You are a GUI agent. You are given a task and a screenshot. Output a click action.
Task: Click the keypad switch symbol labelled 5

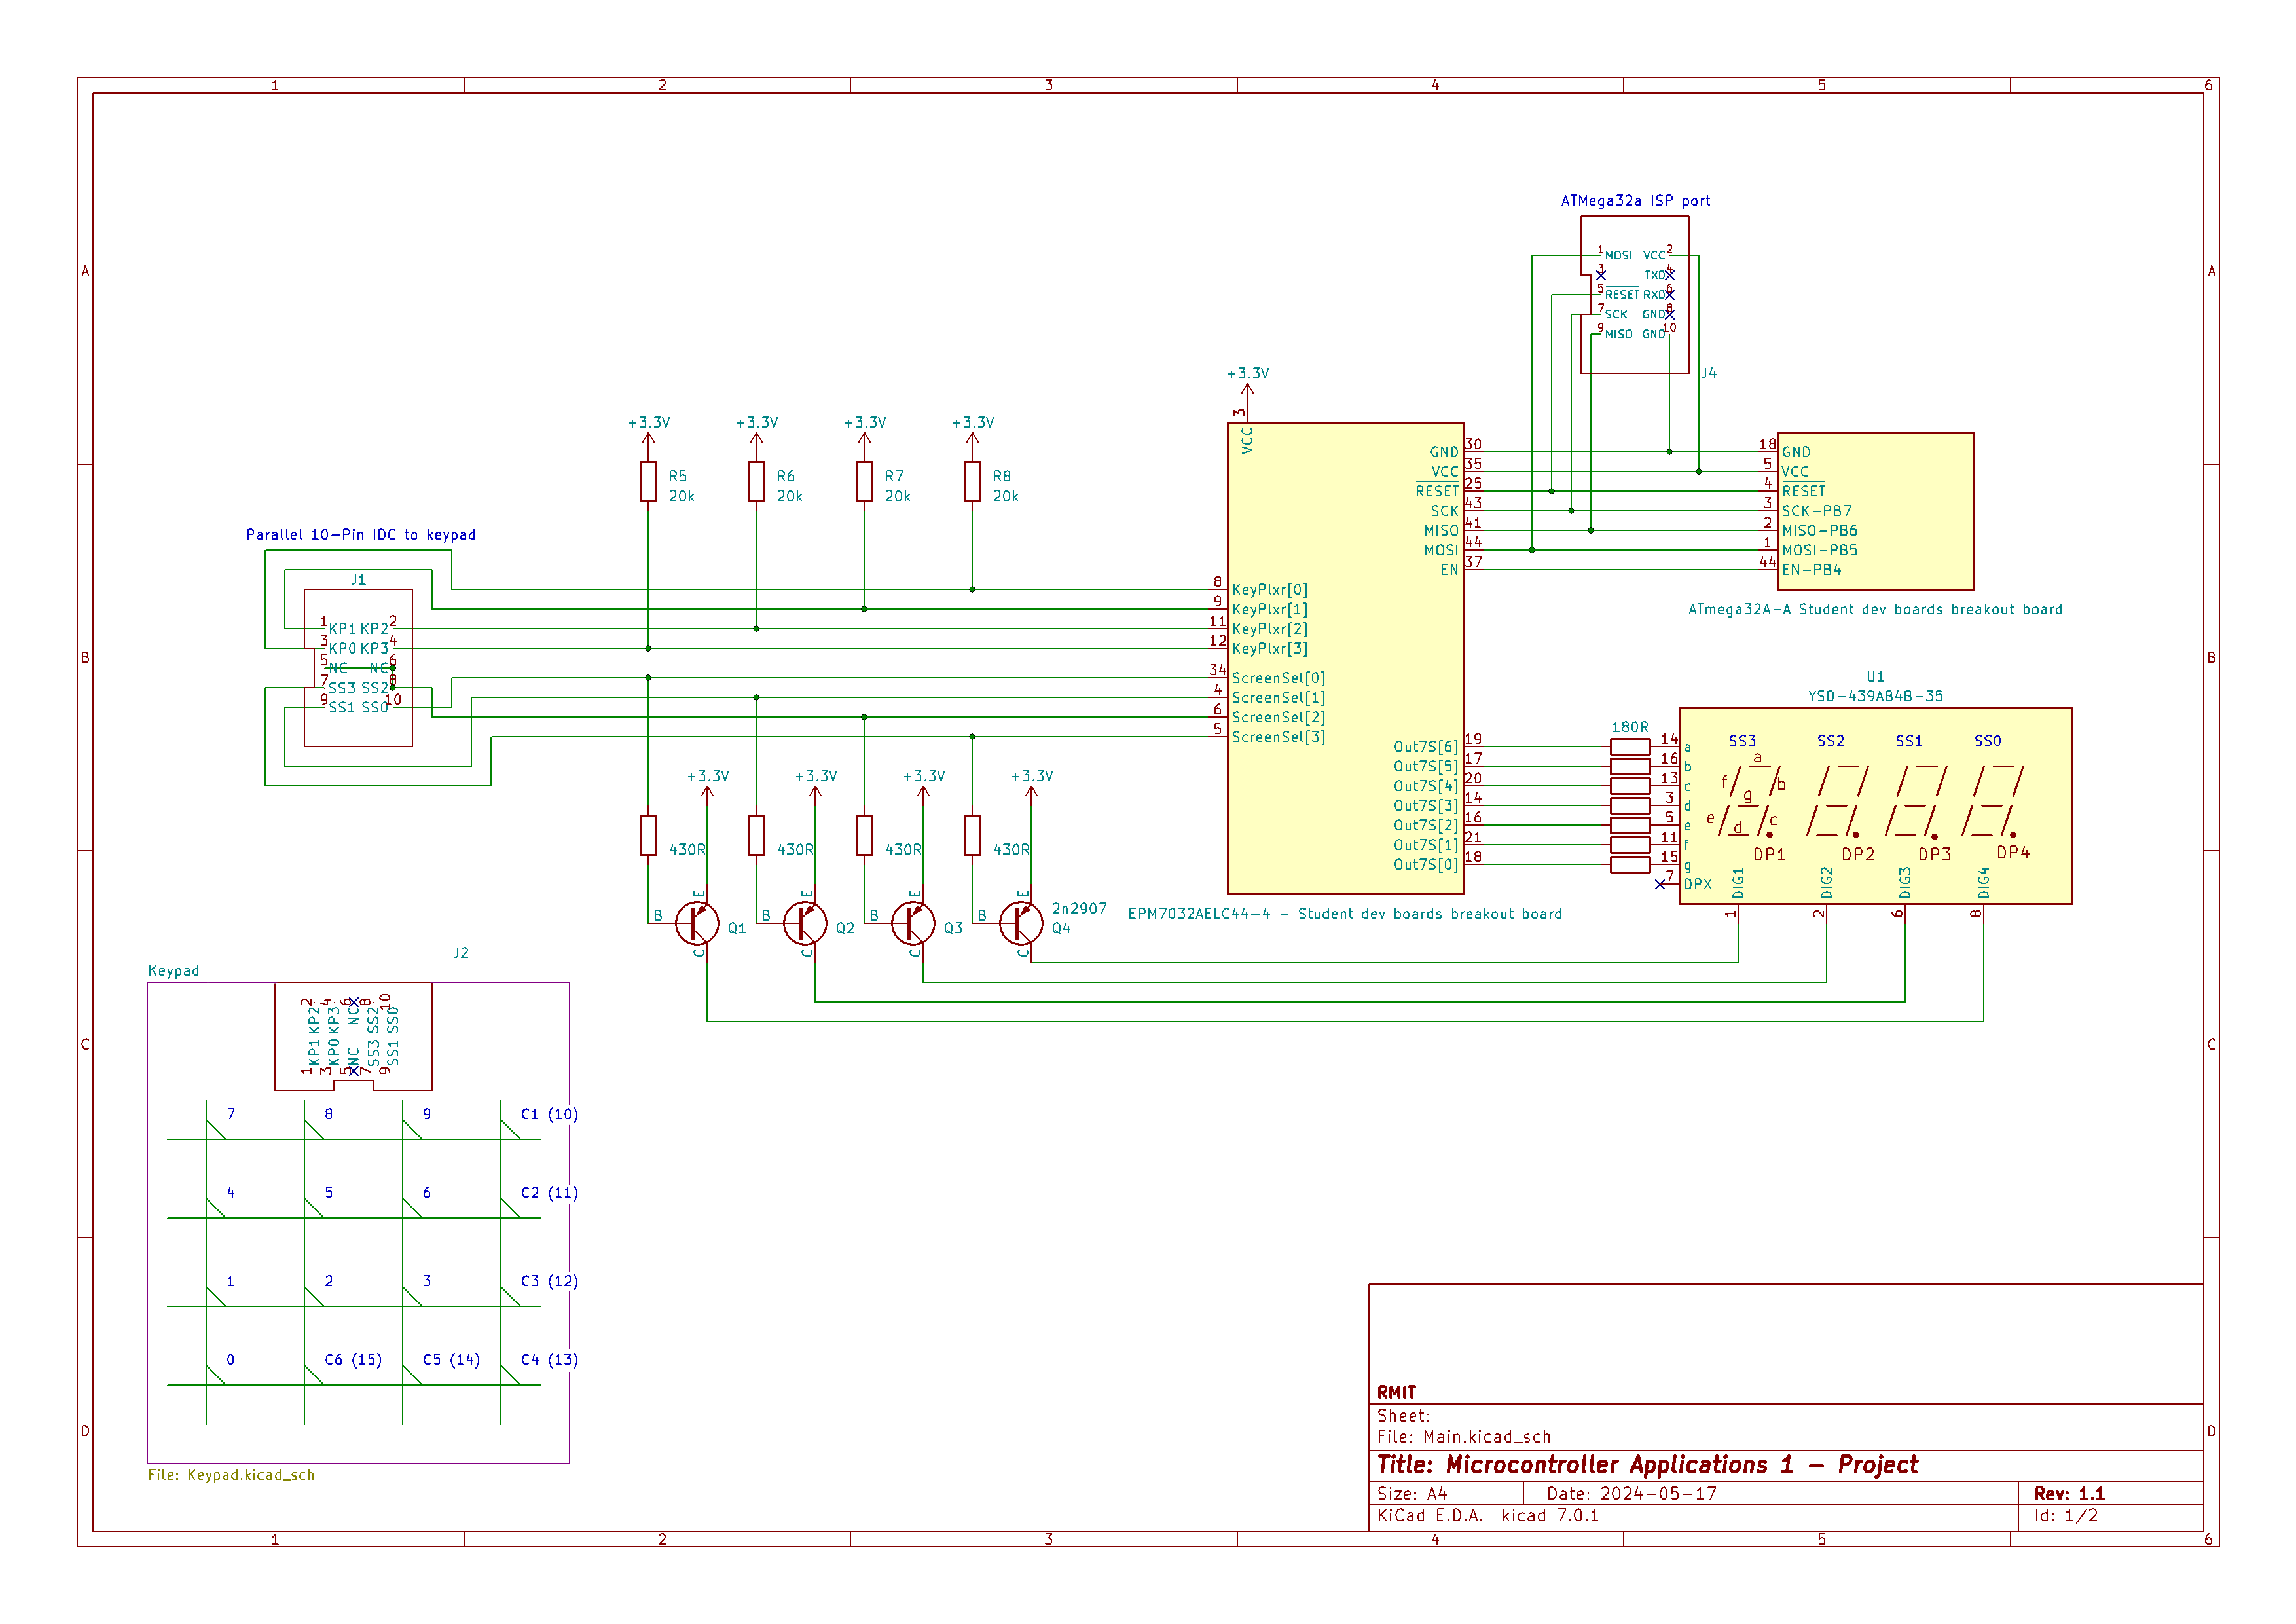click(x=313, y=1208)
